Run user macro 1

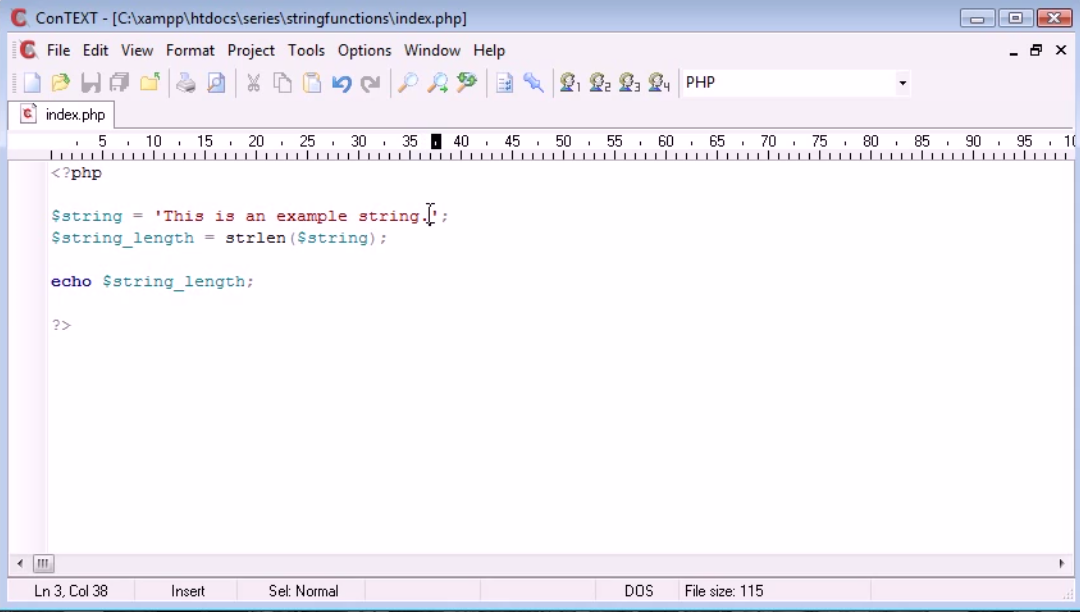pos(569,82)
